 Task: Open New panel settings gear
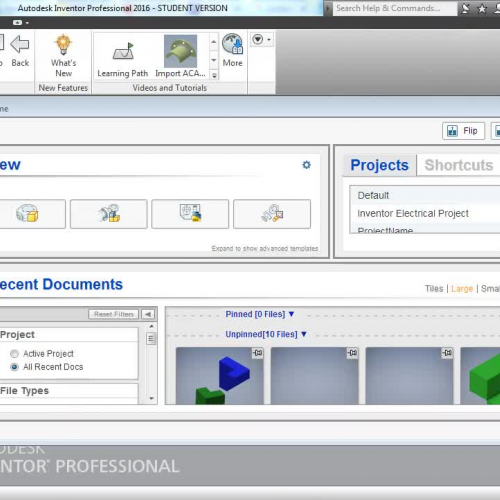coord(306,165)
